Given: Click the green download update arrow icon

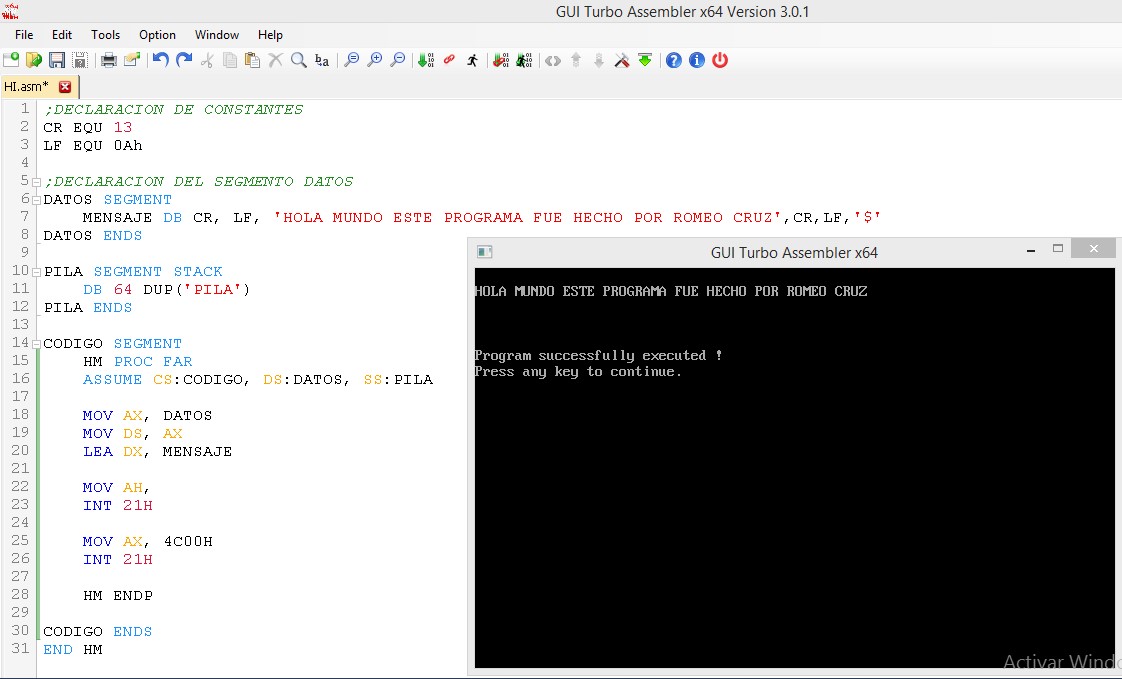Looking at the screenshot, I should pyautogui.click(x=645, y=60).
